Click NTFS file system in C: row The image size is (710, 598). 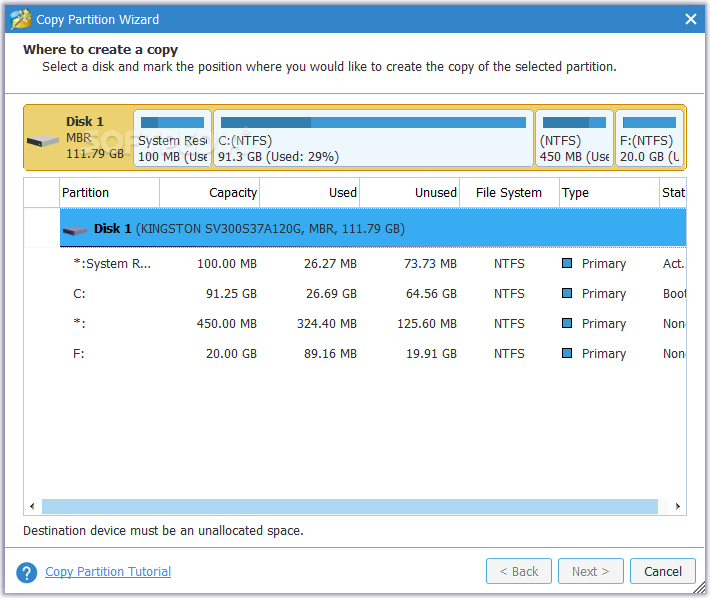(x=509, y=293)
